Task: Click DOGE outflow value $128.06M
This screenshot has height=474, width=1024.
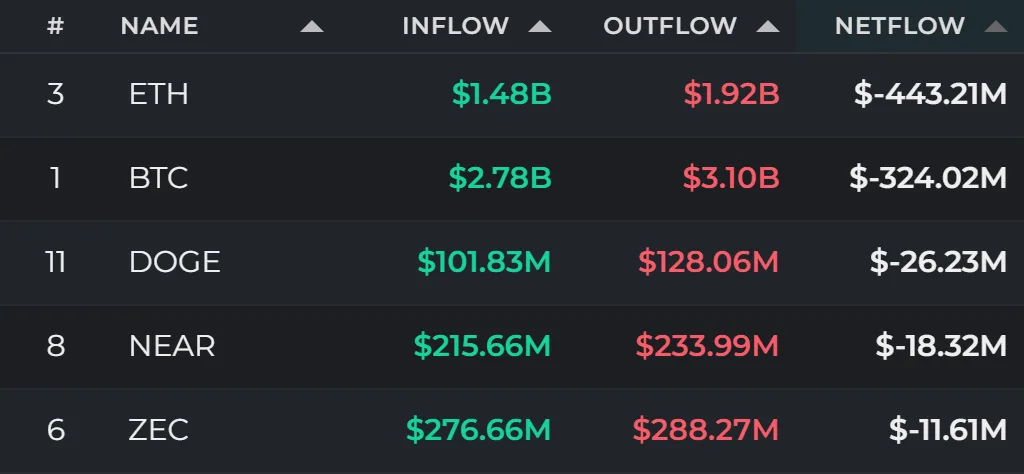Action: coord(709,262)
